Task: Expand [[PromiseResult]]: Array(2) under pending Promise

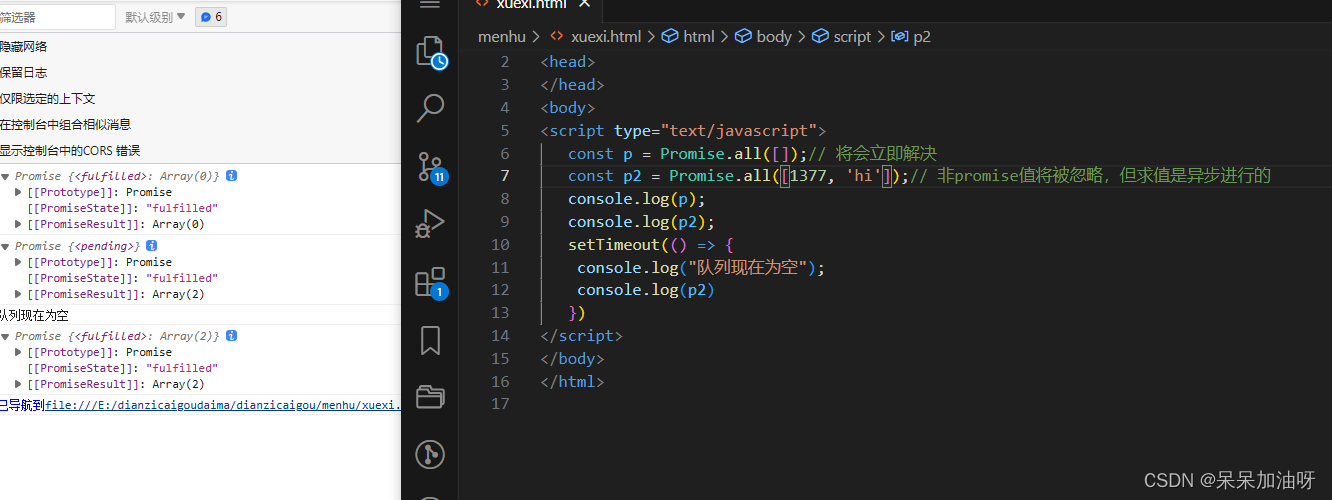Action: pyautogui.click(x=19, y=294)
